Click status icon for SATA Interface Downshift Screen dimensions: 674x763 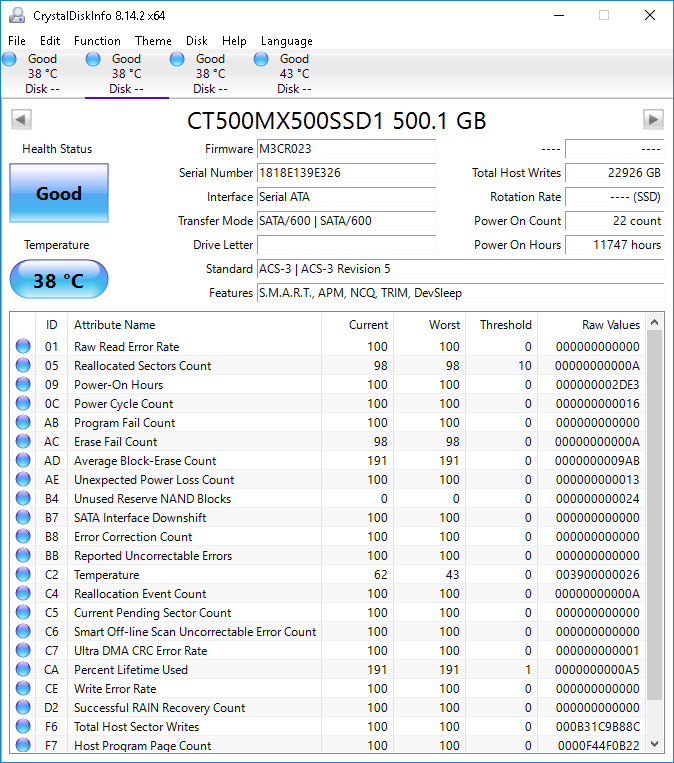23,517
